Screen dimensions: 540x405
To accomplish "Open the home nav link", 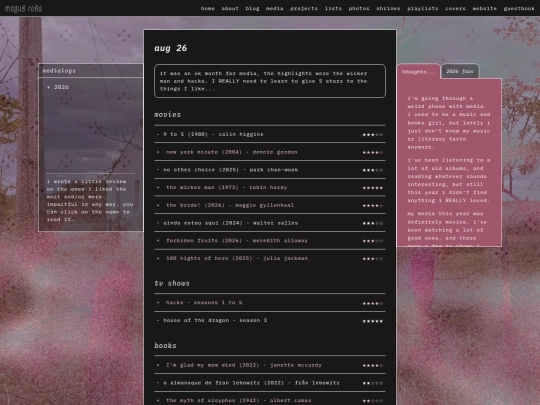I will [x=208, y=8].
